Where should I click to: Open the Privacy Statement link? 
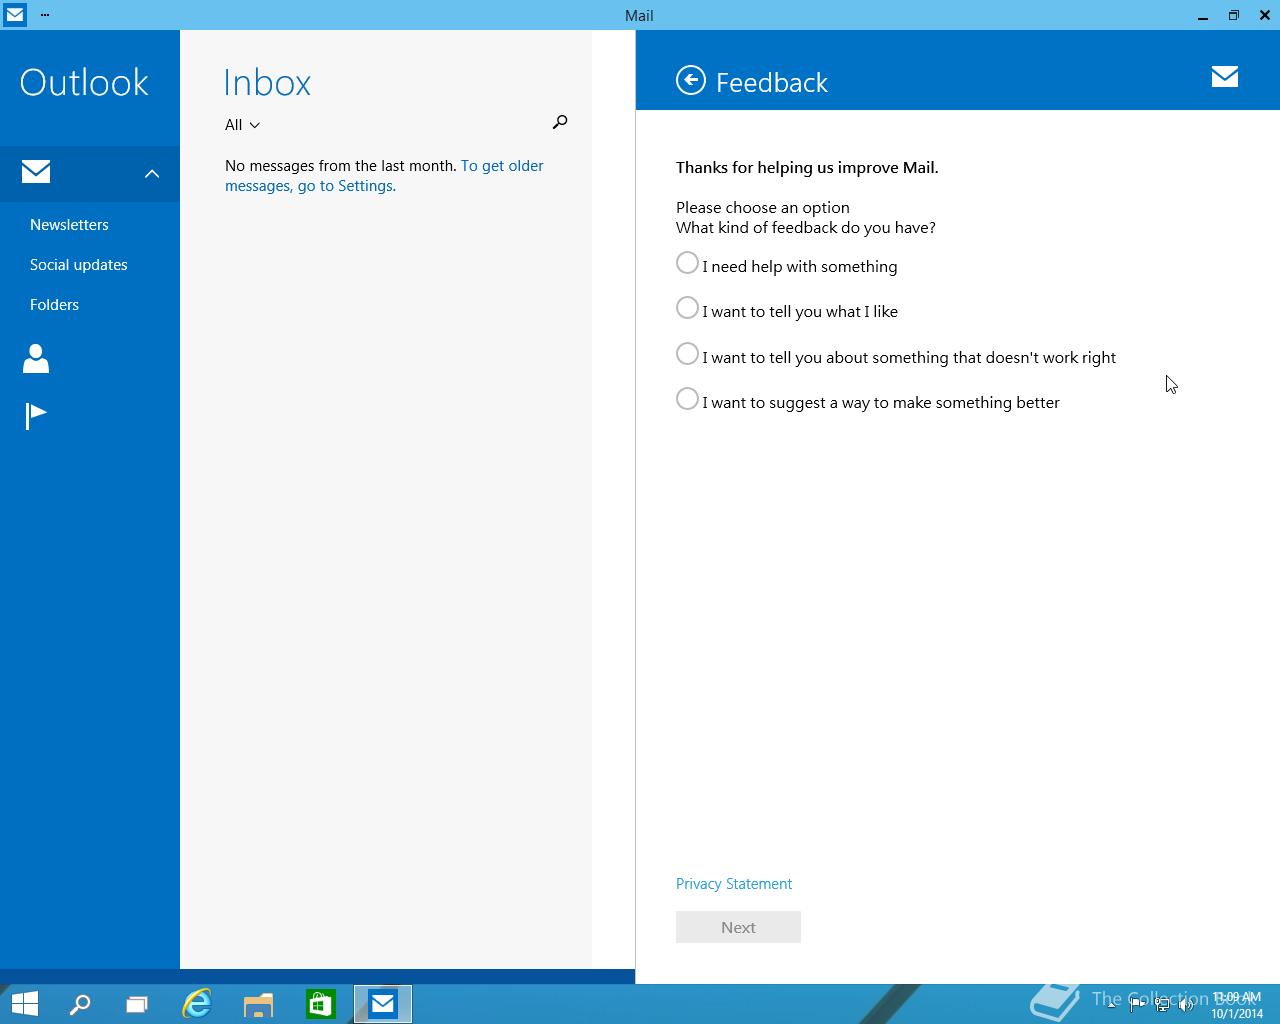tap(734, 884)
